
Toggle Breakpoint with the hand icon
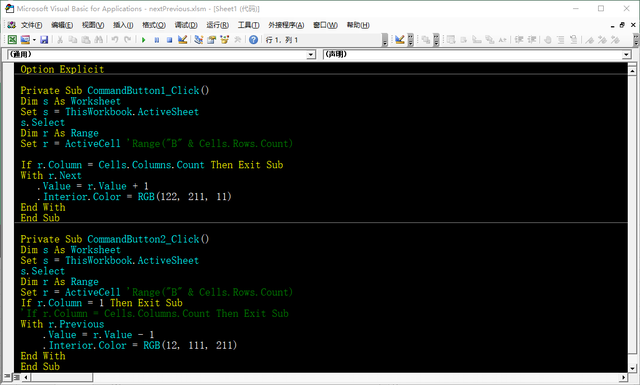[x=547, y=40]
